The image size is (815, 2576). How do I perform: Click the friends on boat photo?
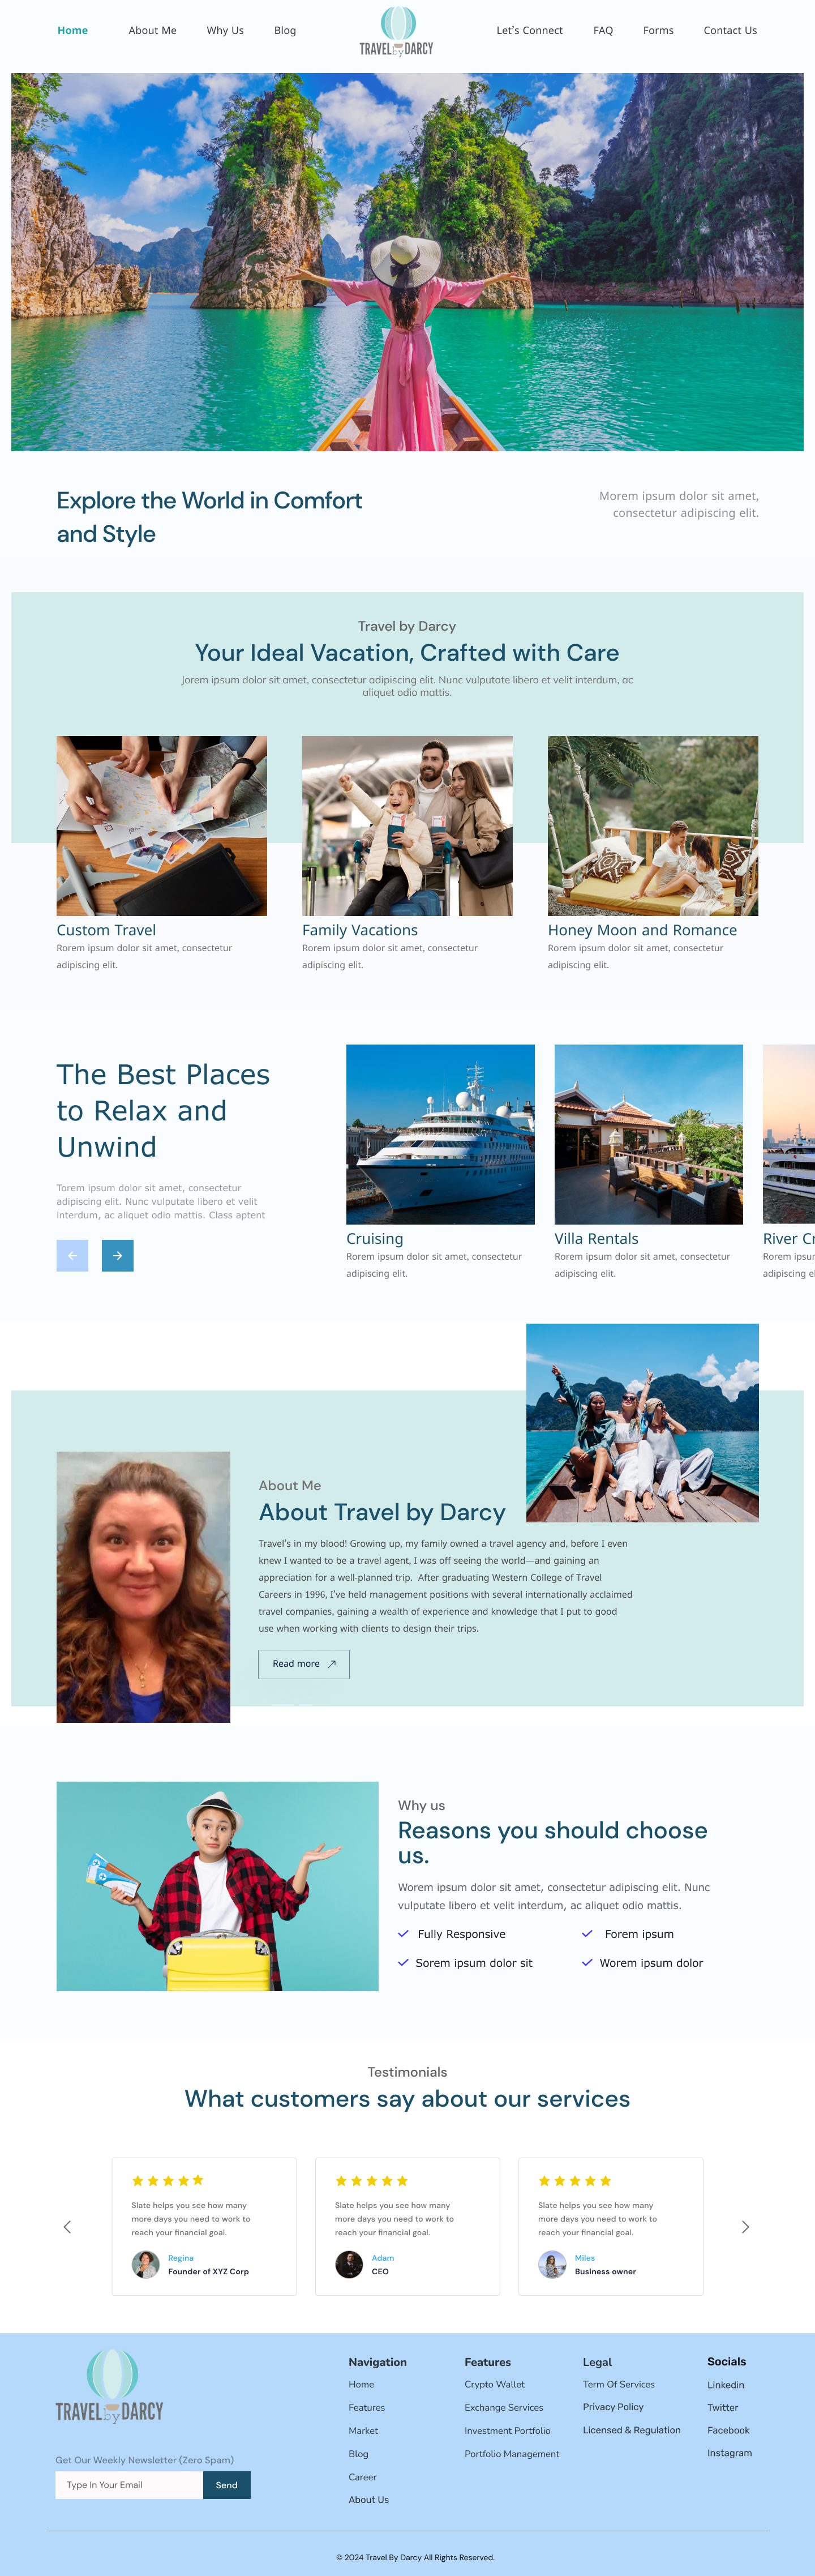(642, 1423)
